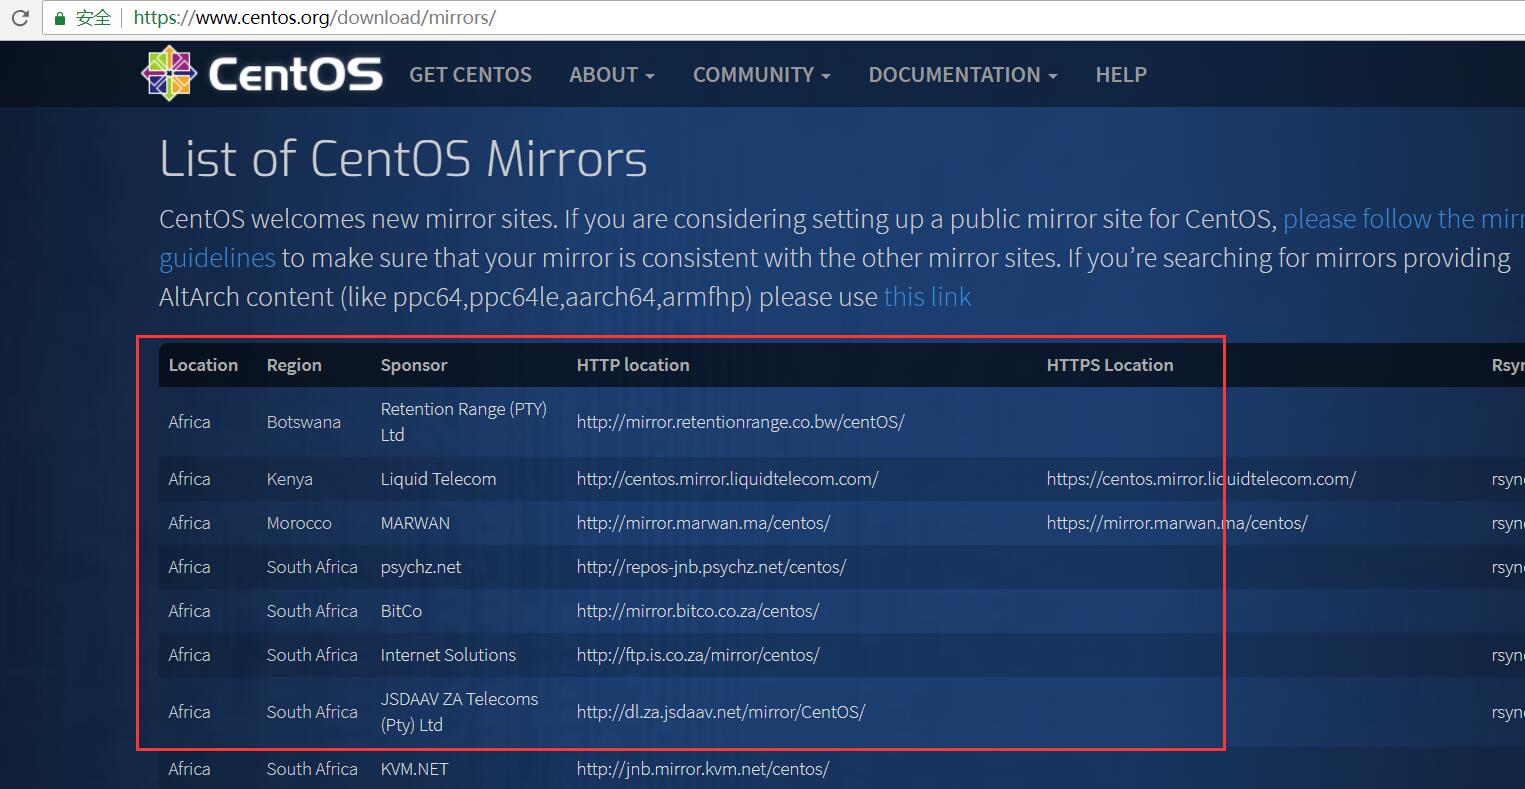Viewport: 1525px width, 789px height.
Task: Open the MARWAN HTTPS mirror link
Action: click(1177, 523)
